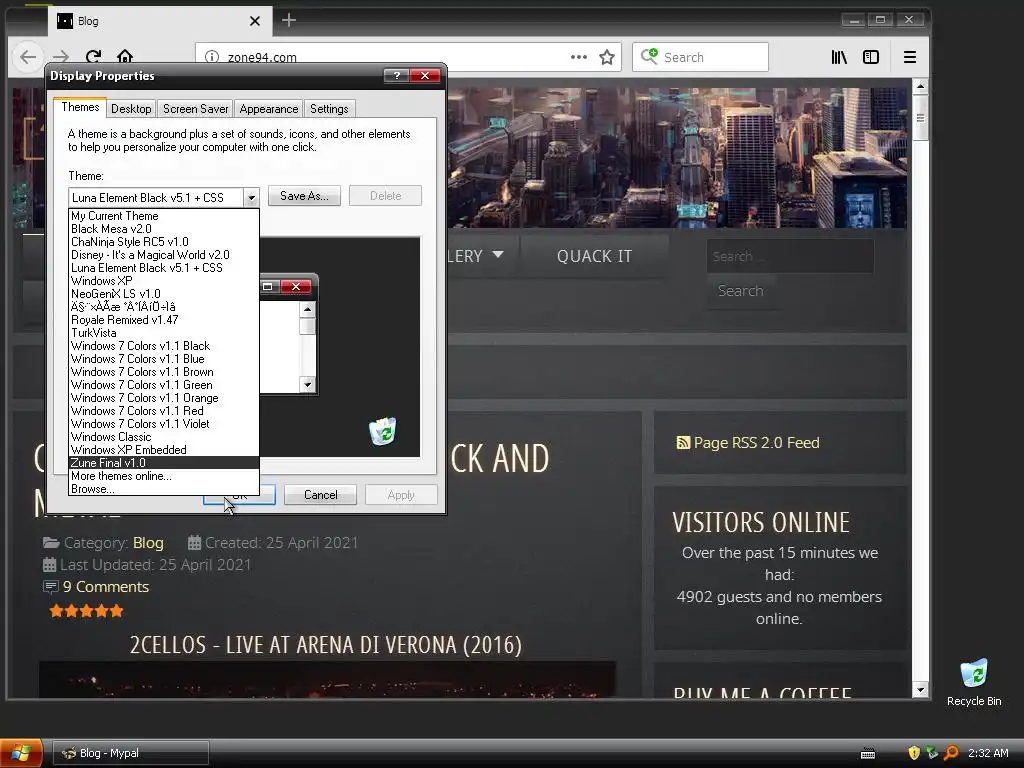The image size is (1024, 768).
Task: Click the site info icon in address bar
Action: [x=212, y=57]
